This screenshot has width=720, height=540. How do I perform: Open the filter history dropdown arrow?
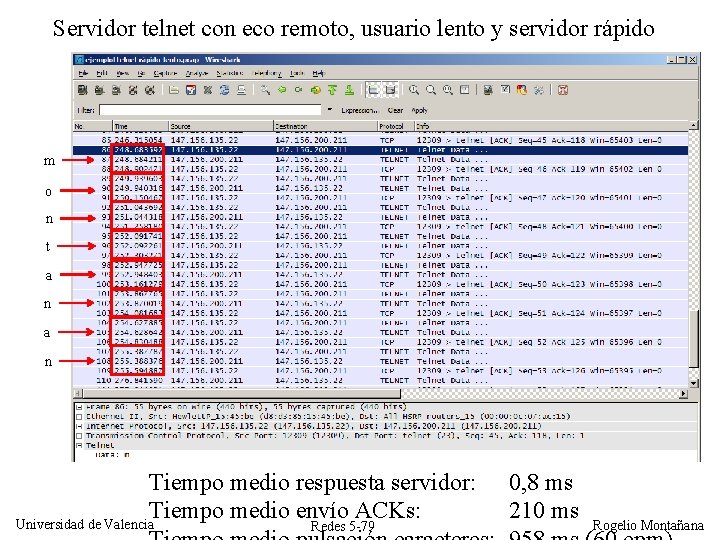pyautogui.click(x=330, y=110)
